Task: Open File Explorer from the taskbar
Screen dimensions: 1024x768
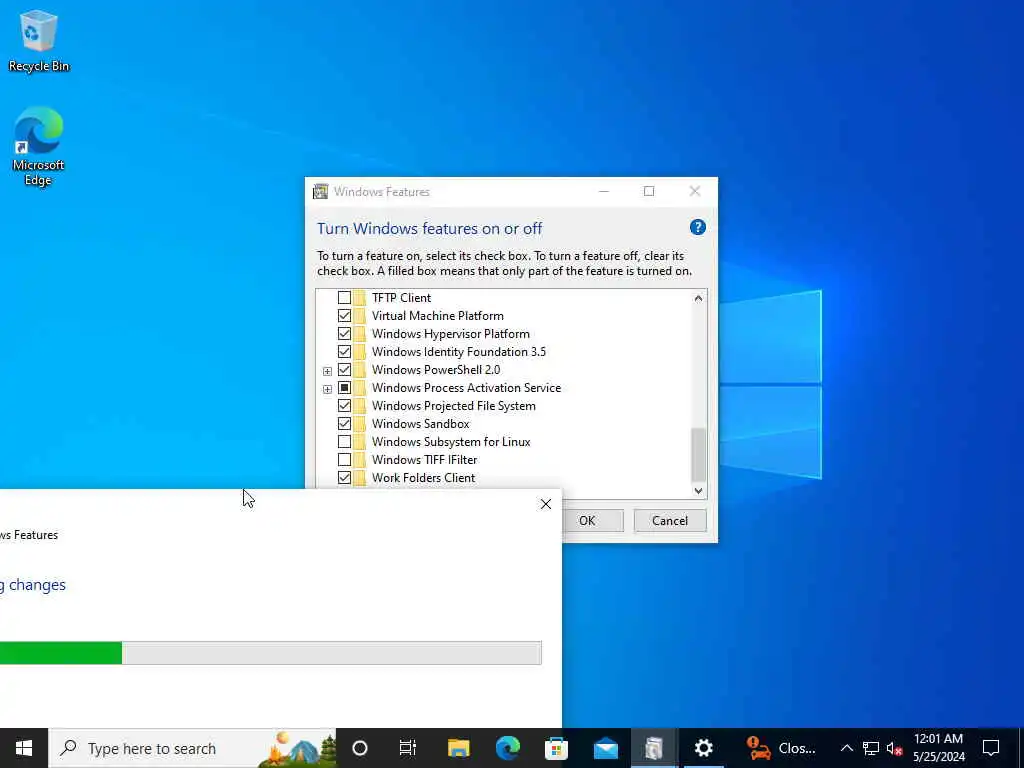Action: 458,748
